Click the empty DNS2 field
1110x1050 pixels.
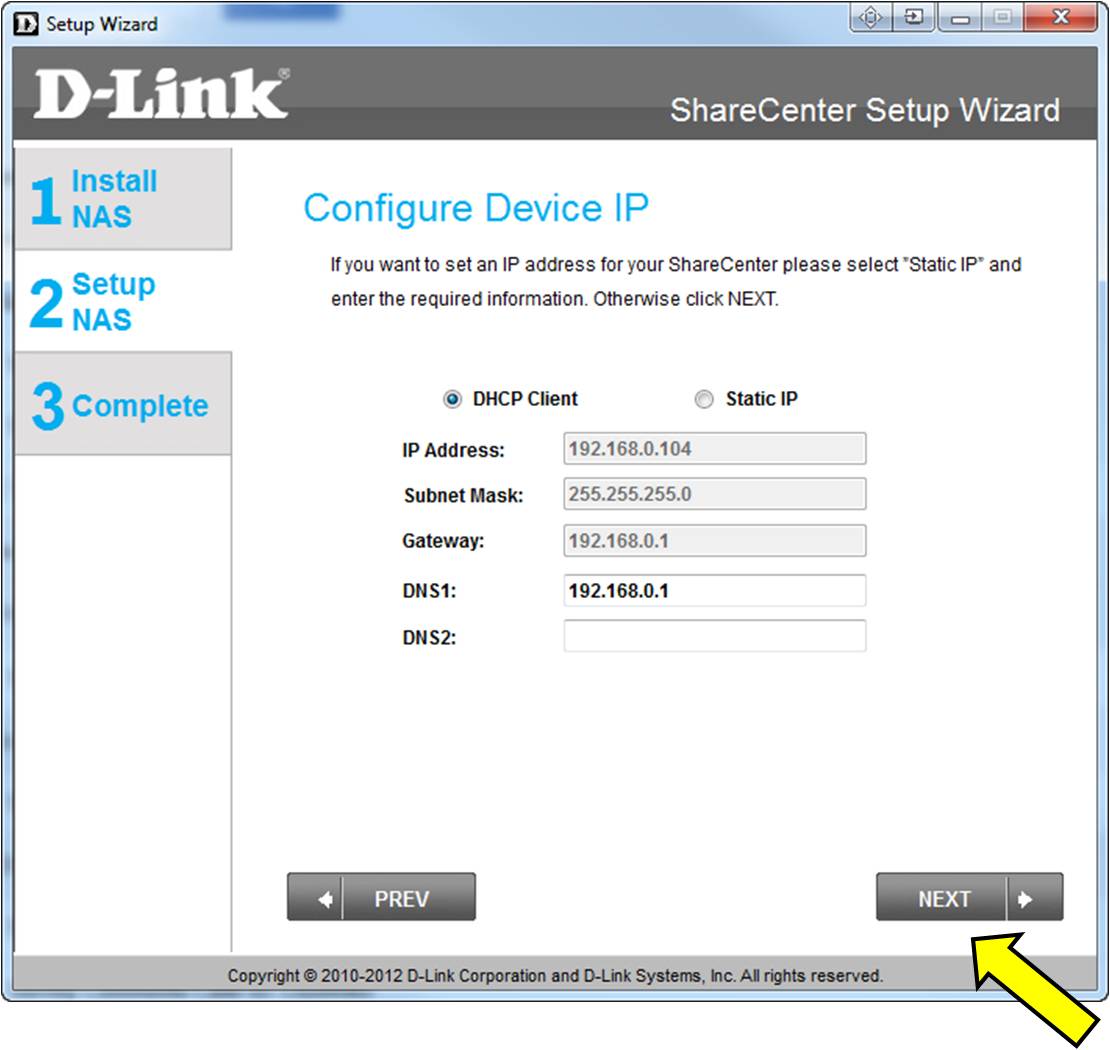coord(714,636)
